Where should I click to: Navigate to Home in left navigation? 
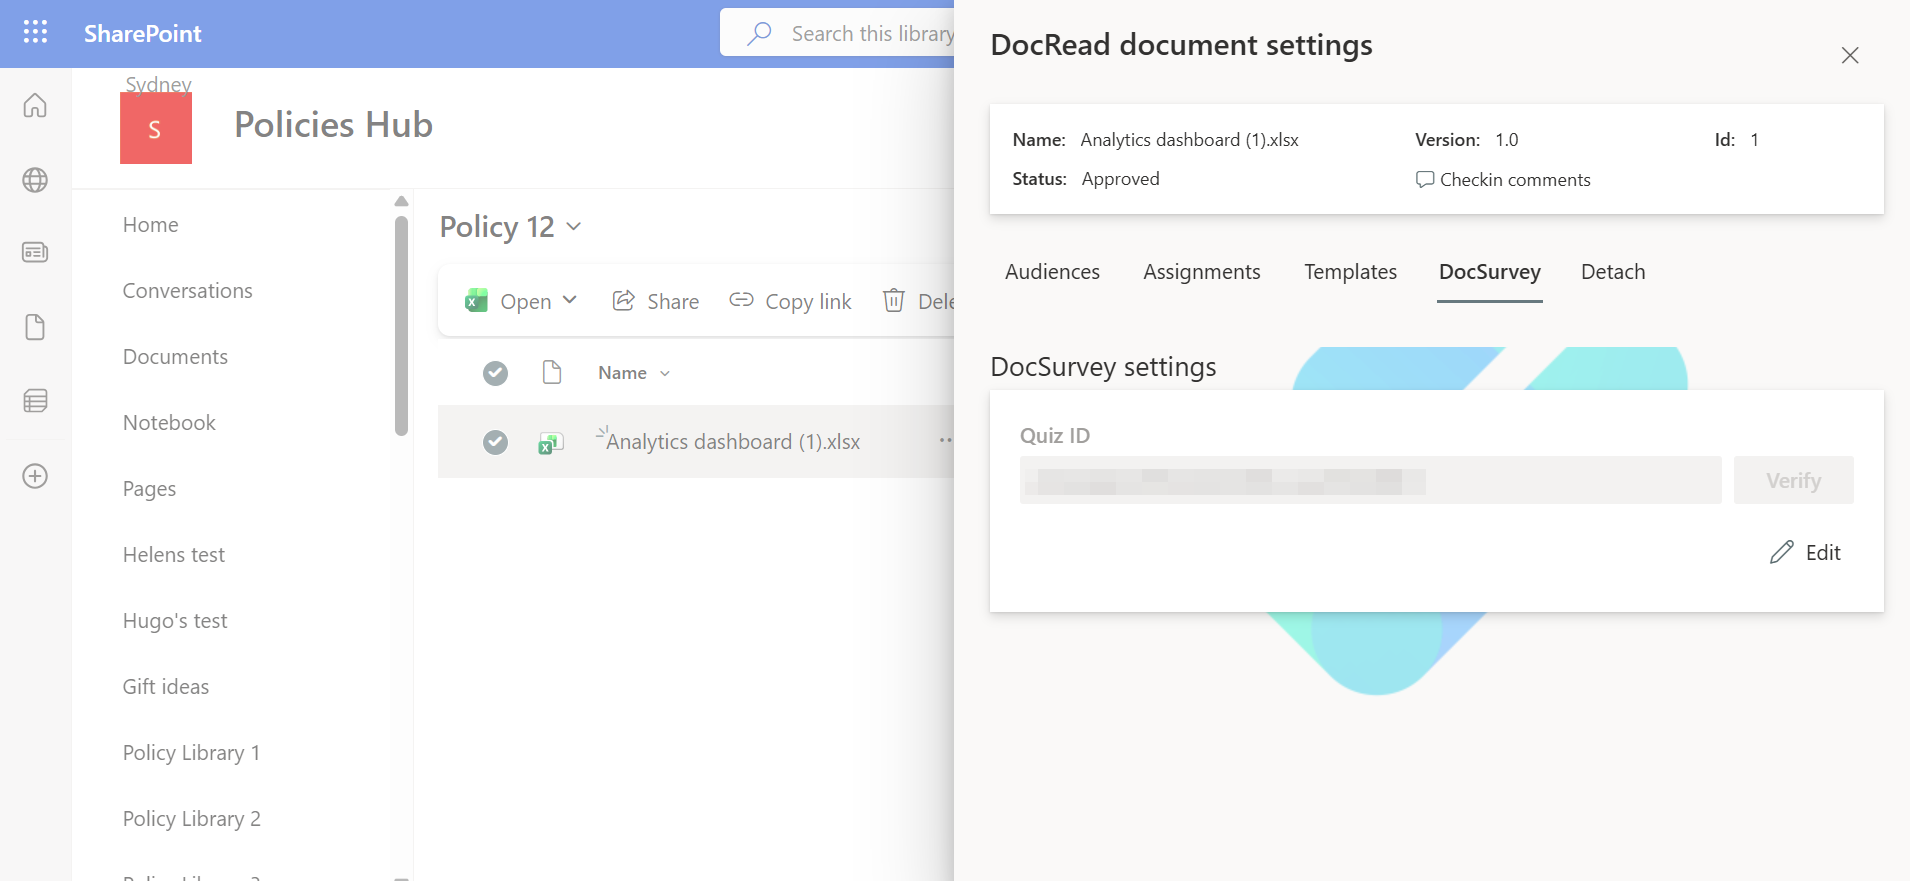pos(151,225)
